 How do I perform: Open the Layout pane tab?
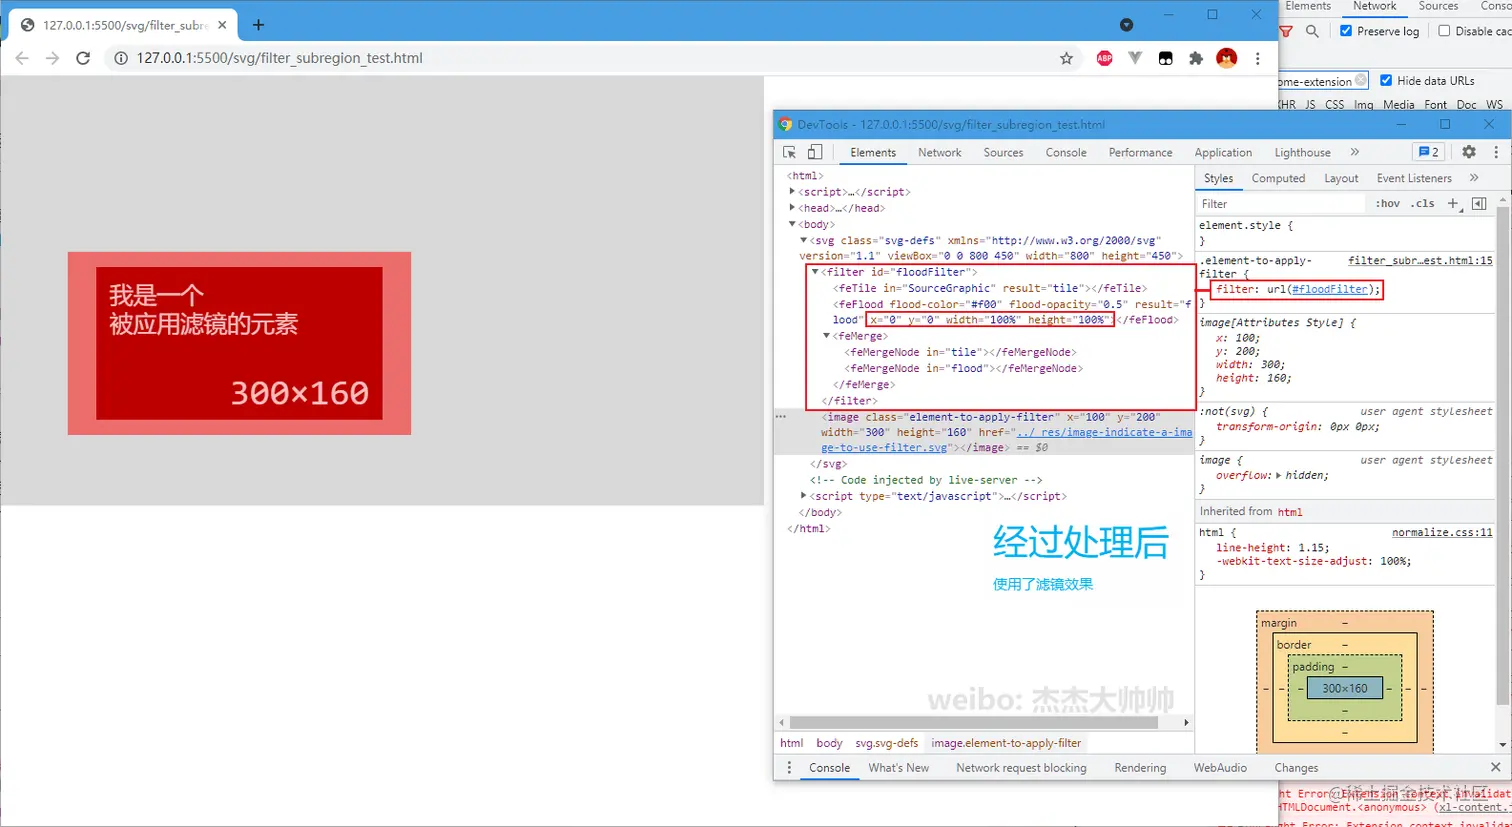[1341, 178]
